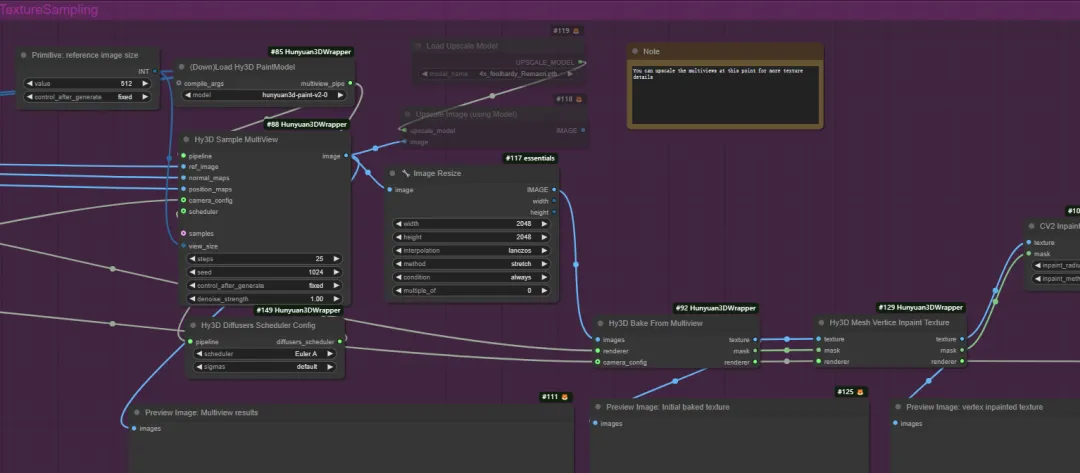Select the Preview Image: Multiview results title
Image resolution: width=1080 pixels, height=473 pixels.
coord(202,413)
